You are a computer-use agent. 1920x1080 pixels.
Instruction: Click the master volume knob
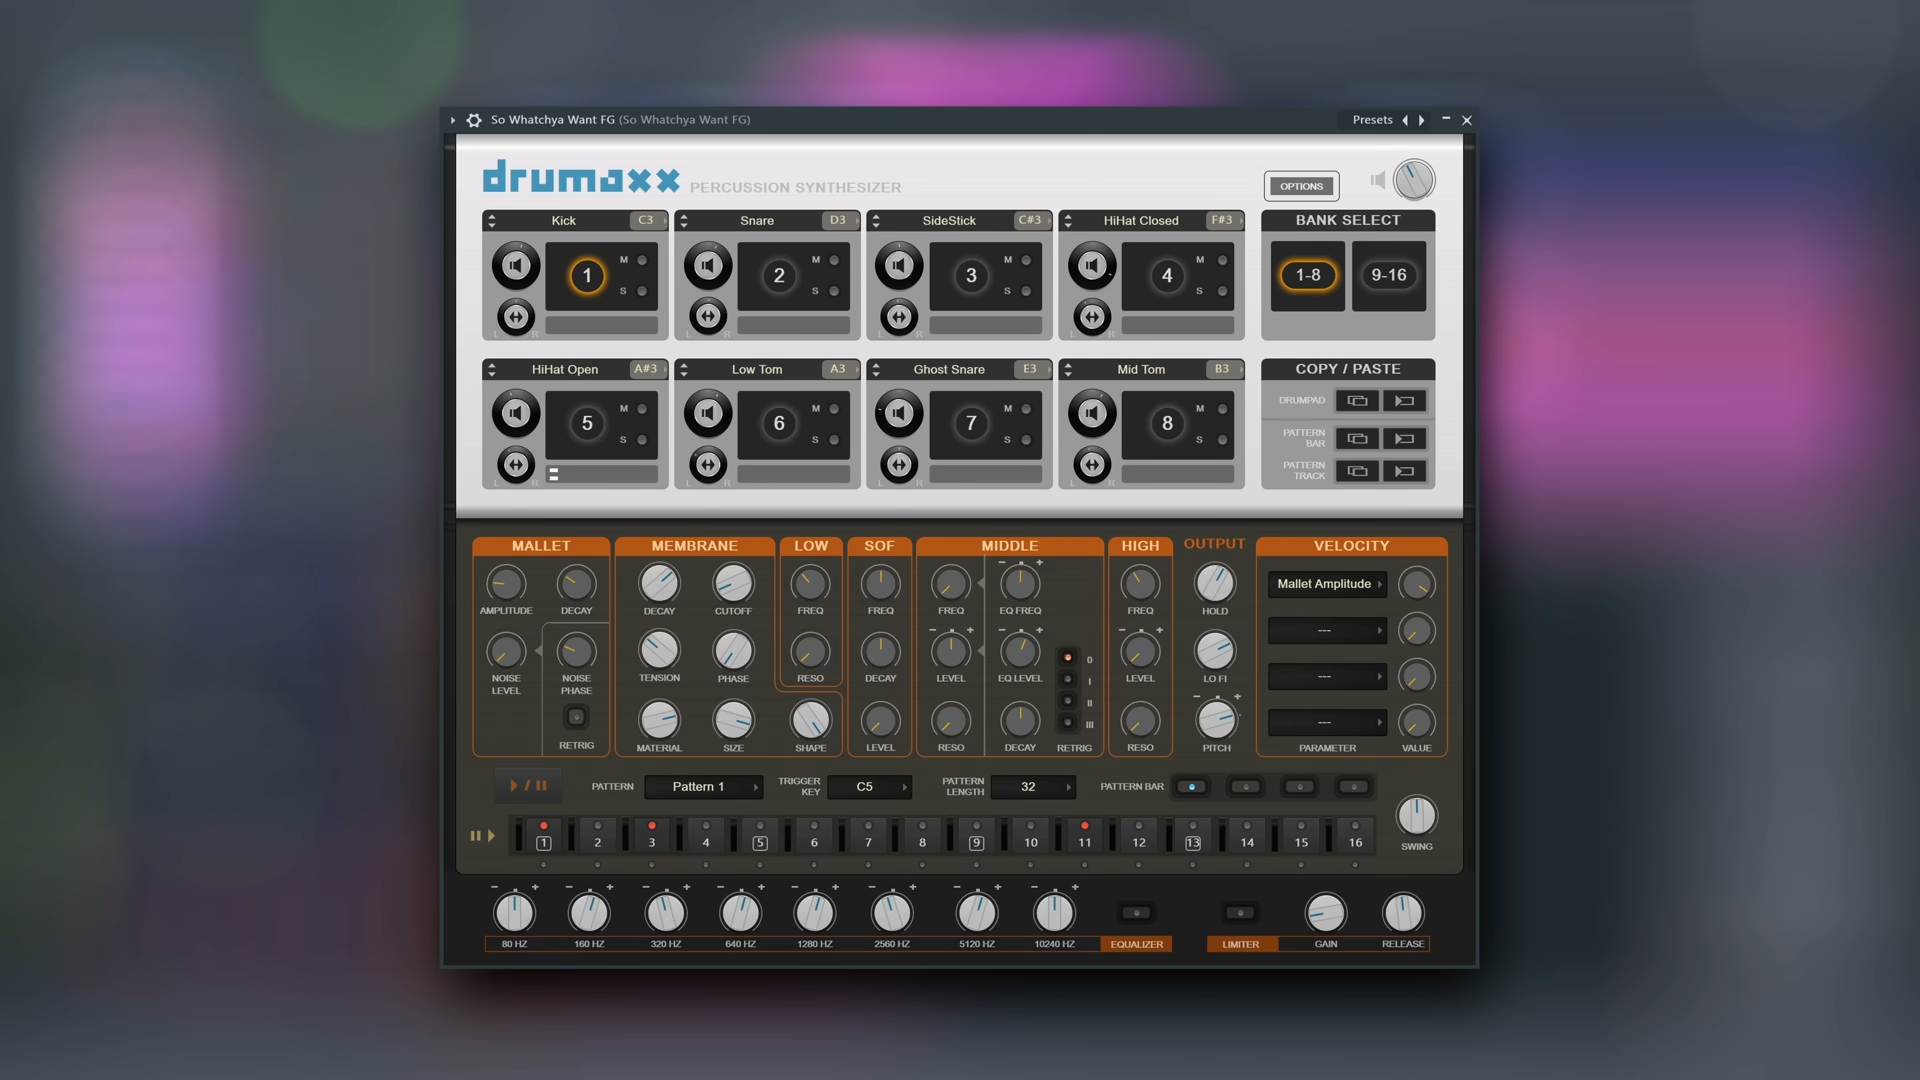click(x=1414, y=180)
